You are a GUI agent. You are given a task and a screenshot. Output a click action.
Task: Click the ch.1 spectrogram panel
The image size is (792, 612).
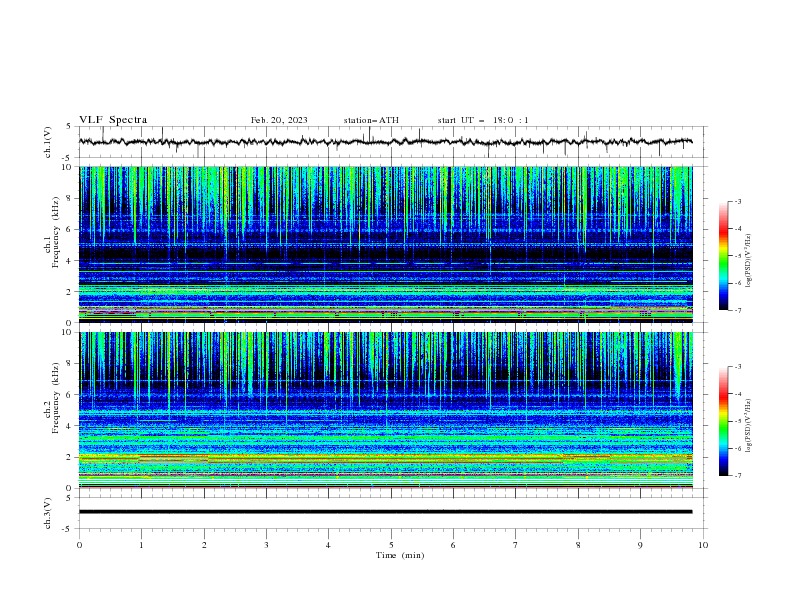(385, 244)
